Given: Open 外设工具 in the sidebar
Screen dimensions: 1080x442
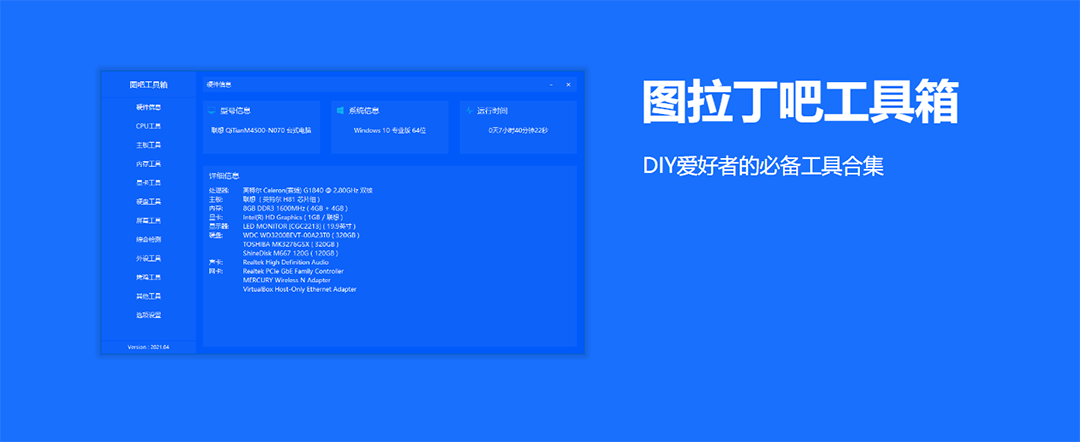Looking at the screenshot, I should [x=148, y=259].
